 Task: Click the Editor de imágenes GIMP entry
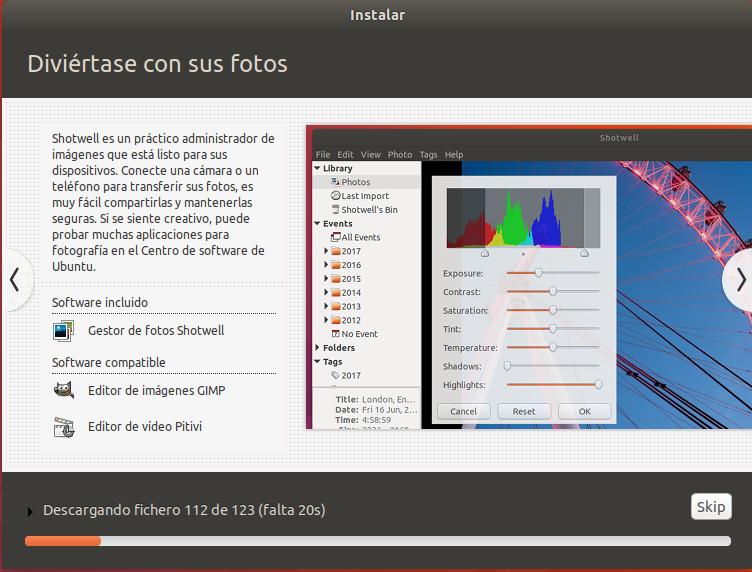click(x=156, y=390)
